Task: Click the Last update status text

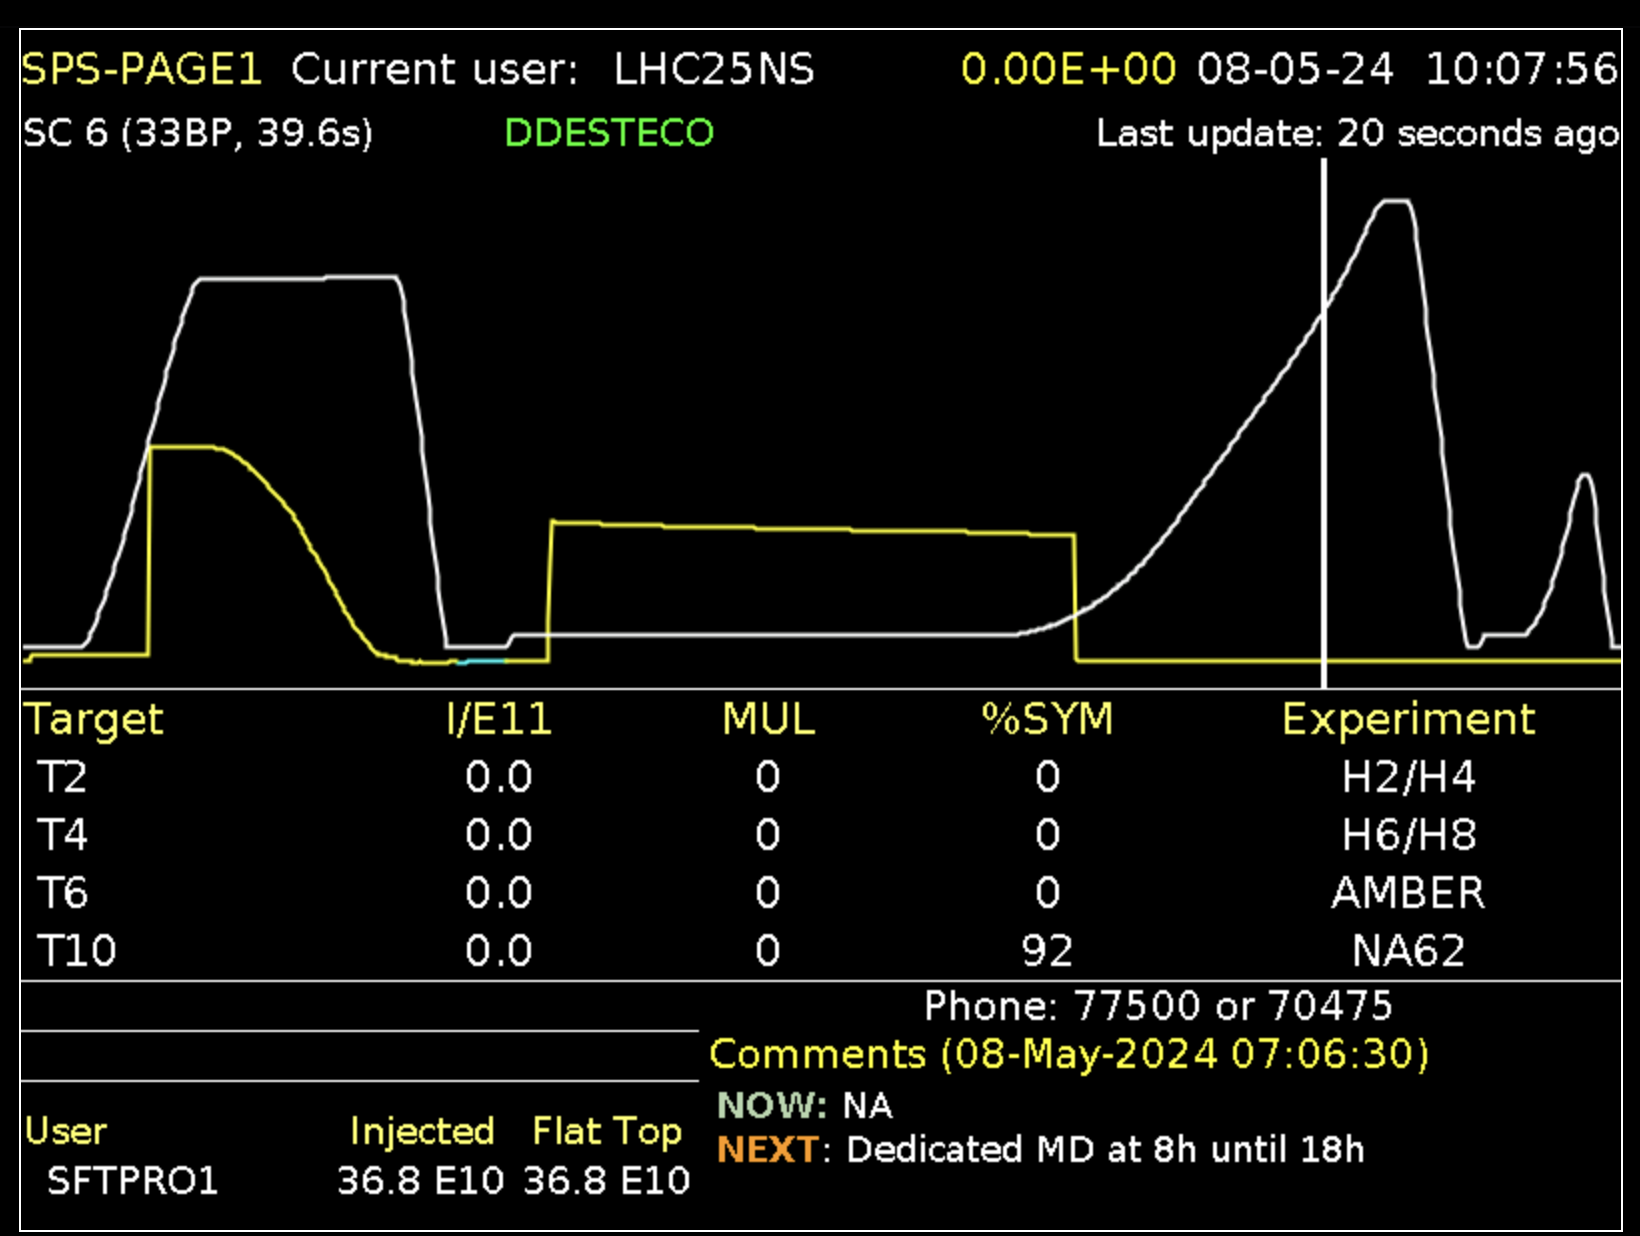Action: 1356,133
